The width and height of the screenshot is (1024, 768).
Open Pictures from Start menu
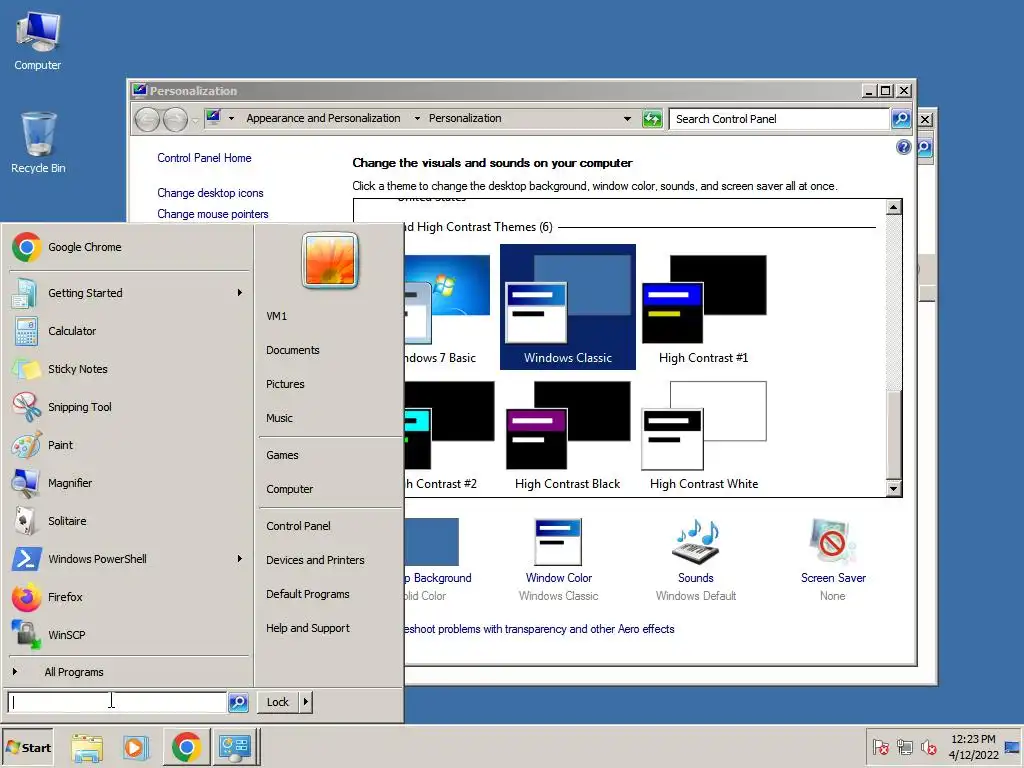click(x=285, y=384)
